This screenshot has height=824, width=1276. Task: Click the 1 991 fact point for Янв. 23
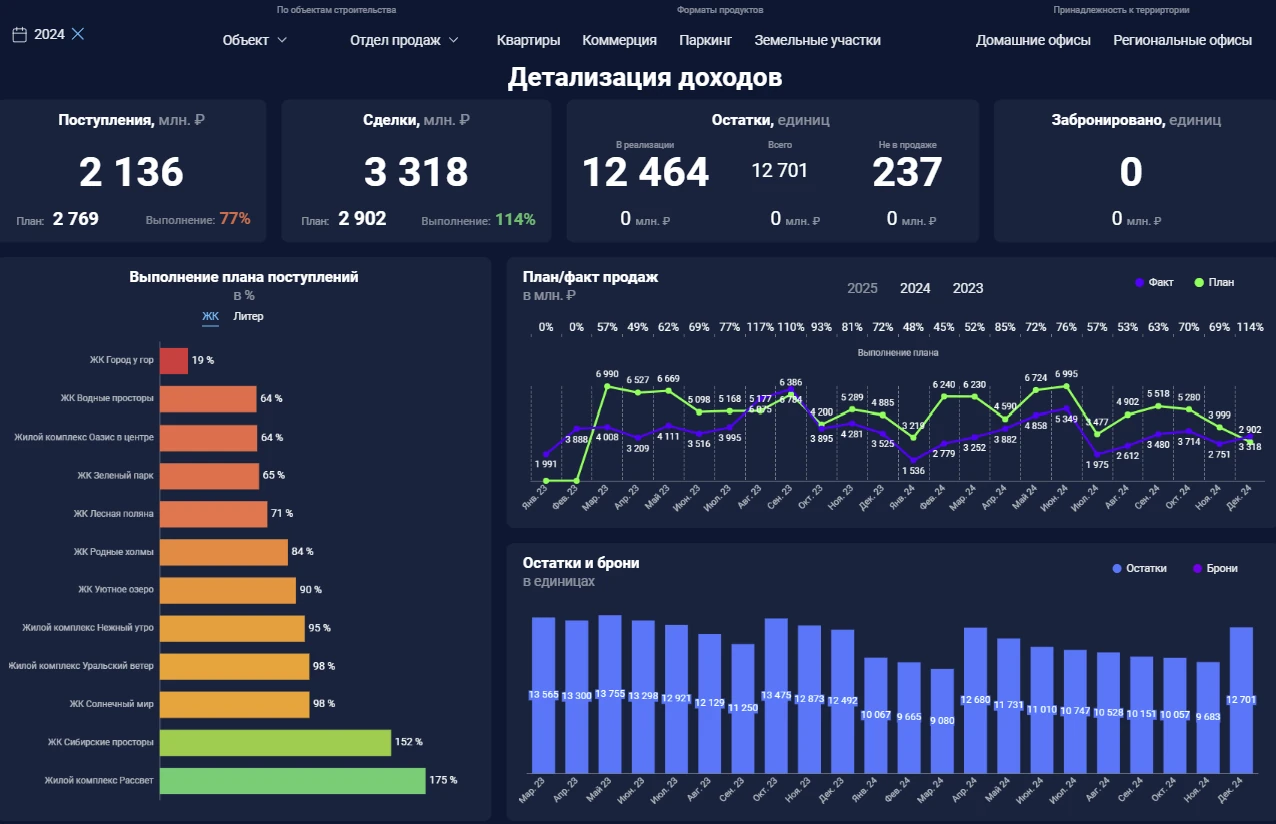(x=546, y=454)
